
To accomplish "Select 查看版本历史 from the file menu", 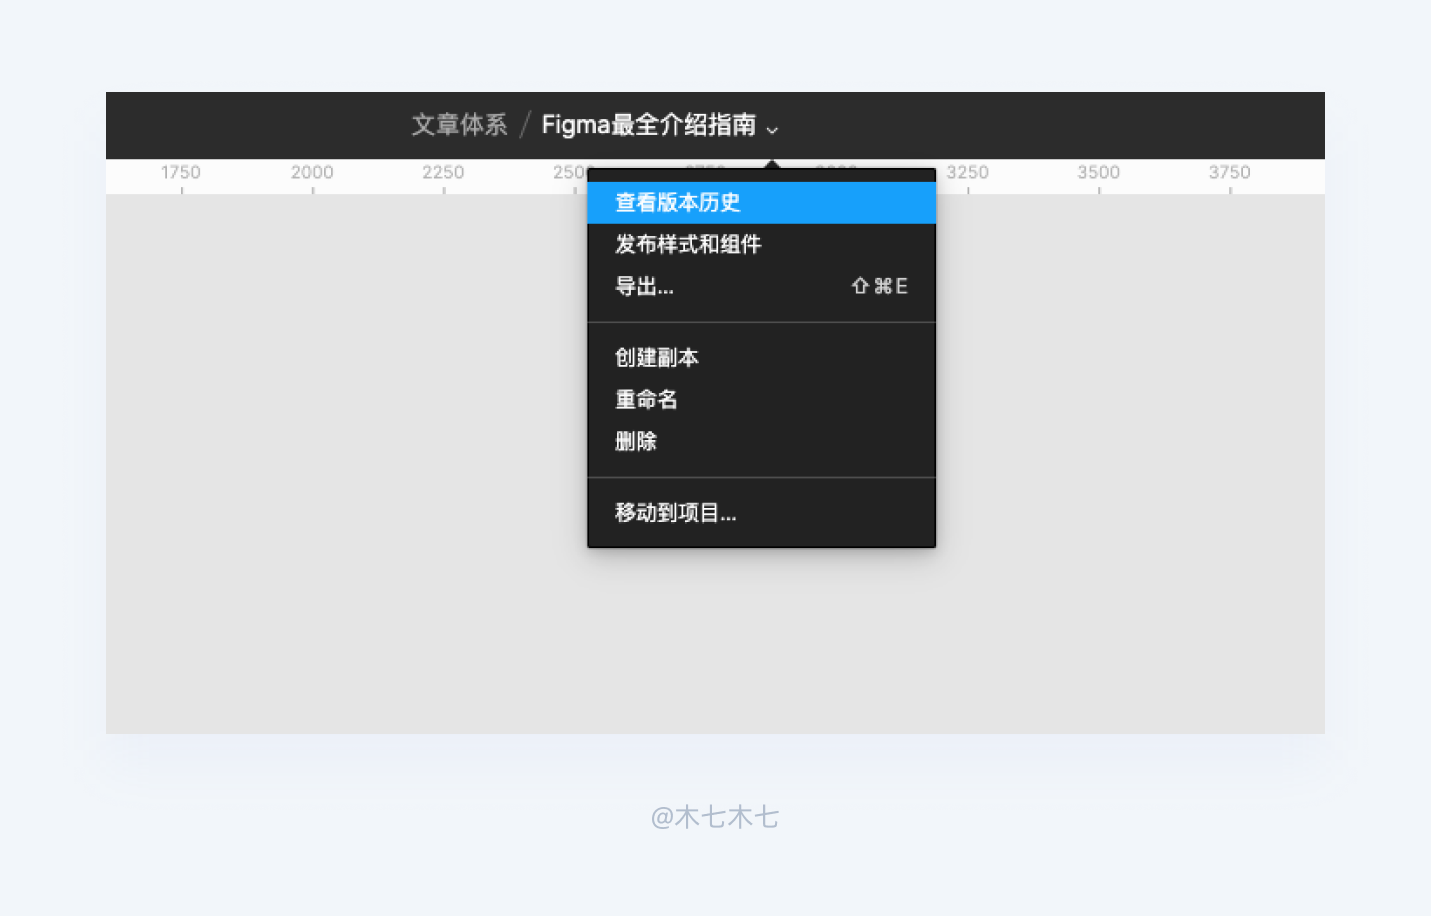I will point(676,202).
